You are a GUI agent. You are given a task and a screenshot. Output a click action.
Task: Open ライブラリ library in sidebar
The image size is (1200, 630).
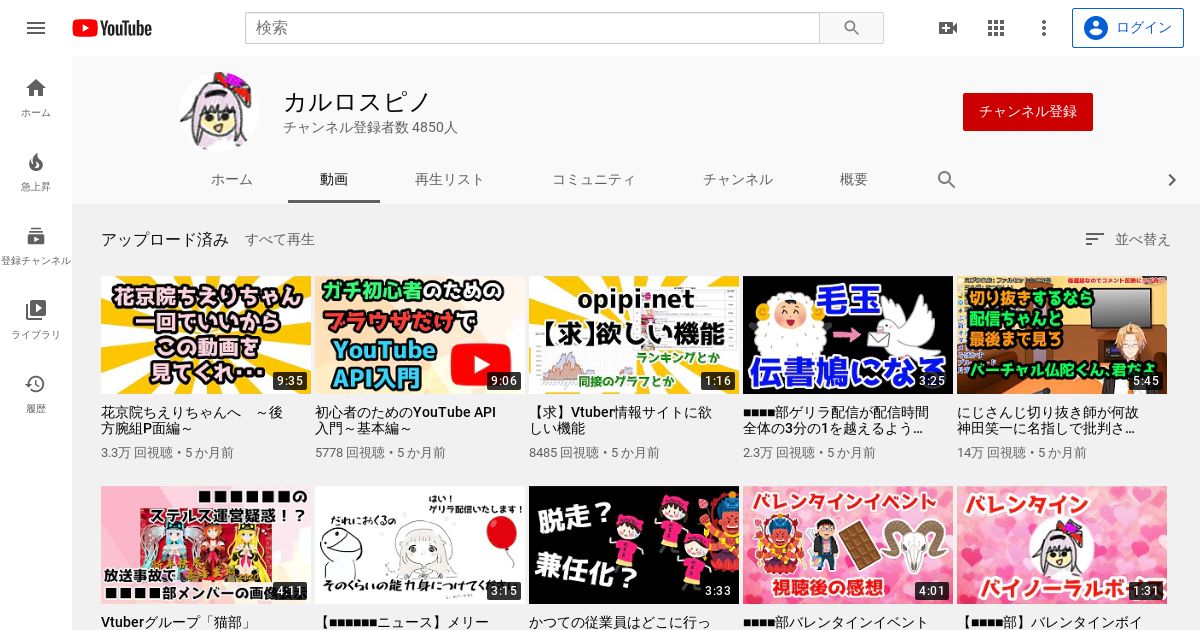[36, 320]
